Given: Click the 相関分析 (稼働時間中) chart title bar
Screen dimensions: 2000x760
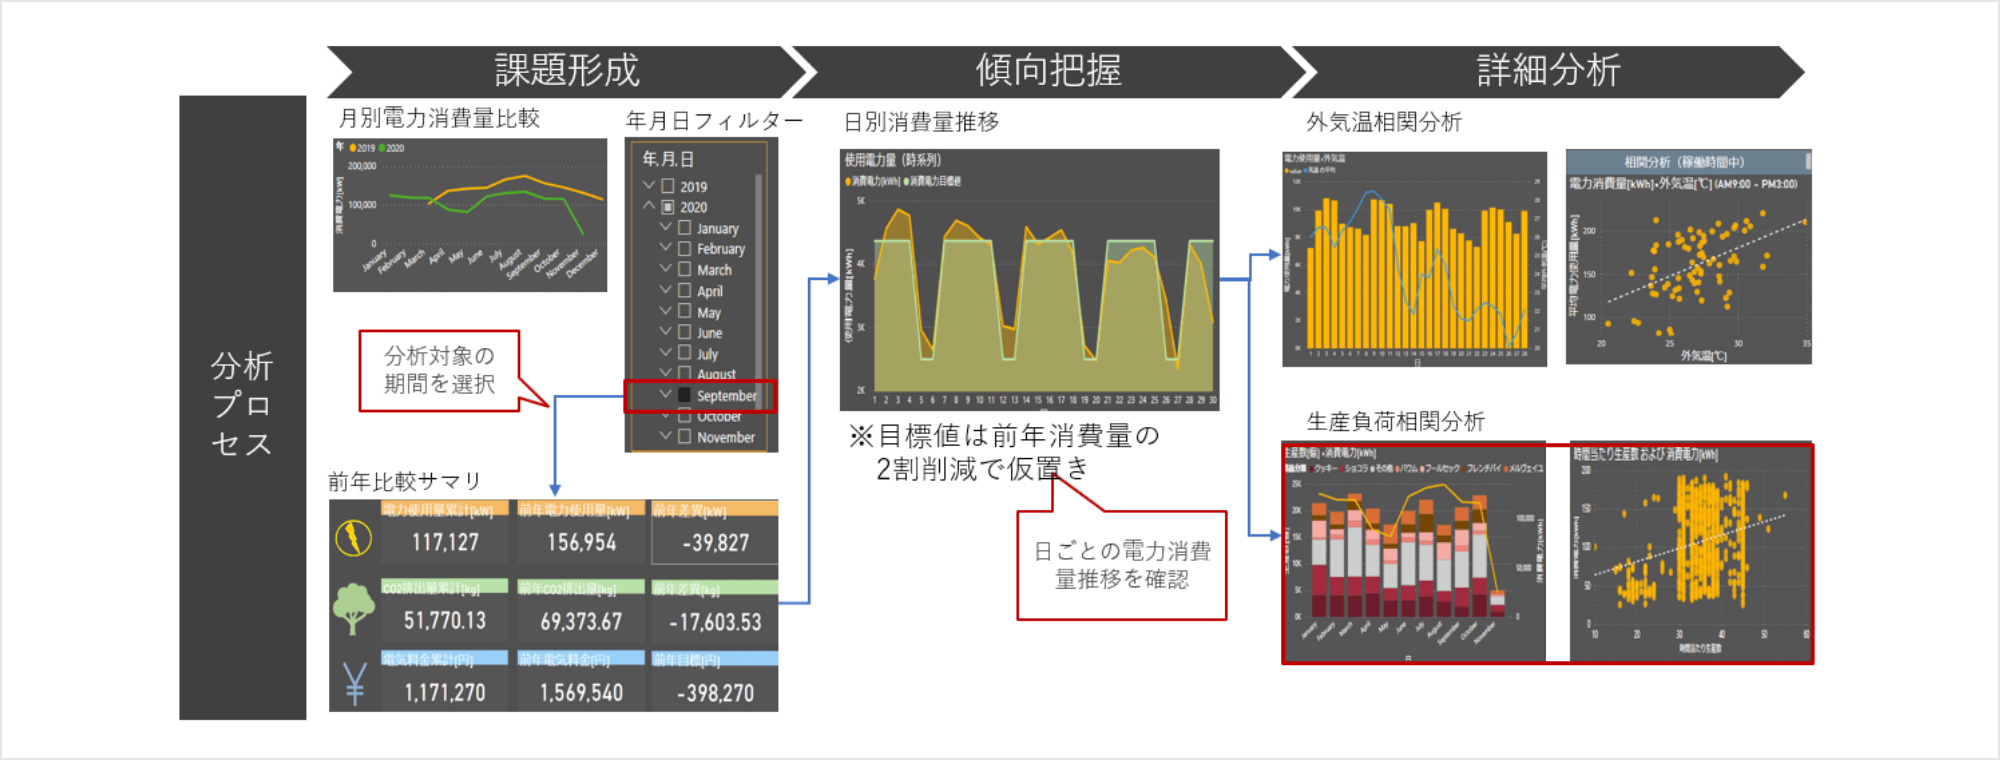Looking at the screenshot, I should pyautogui.click(x=1689, y=161).
